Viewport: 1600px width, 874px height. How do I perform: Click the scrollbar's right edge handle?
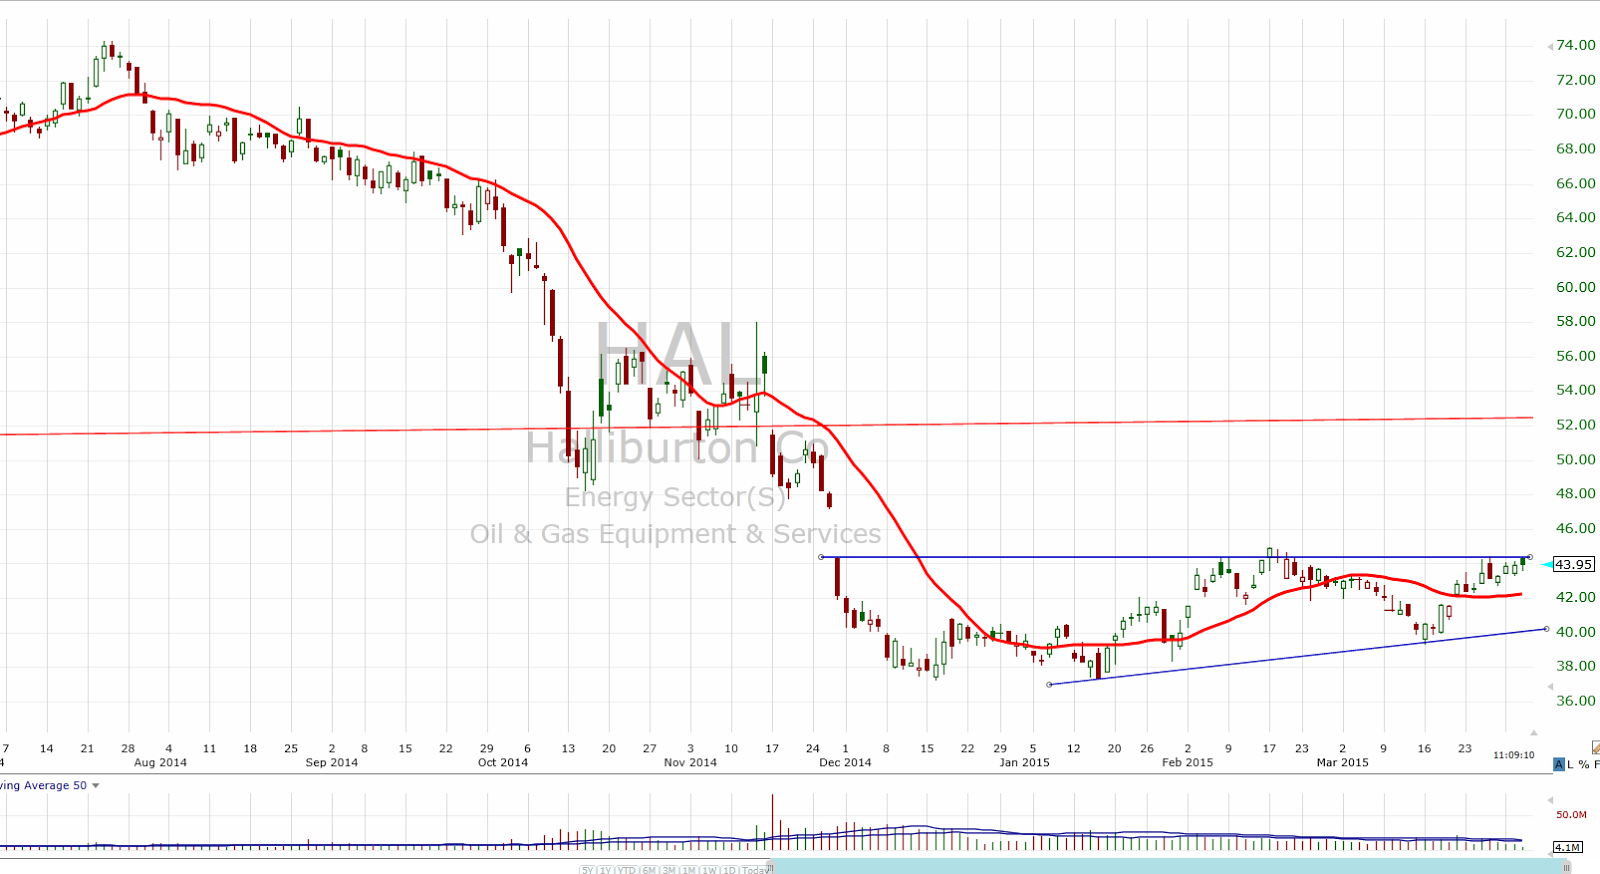click(x=1567, y=866)
